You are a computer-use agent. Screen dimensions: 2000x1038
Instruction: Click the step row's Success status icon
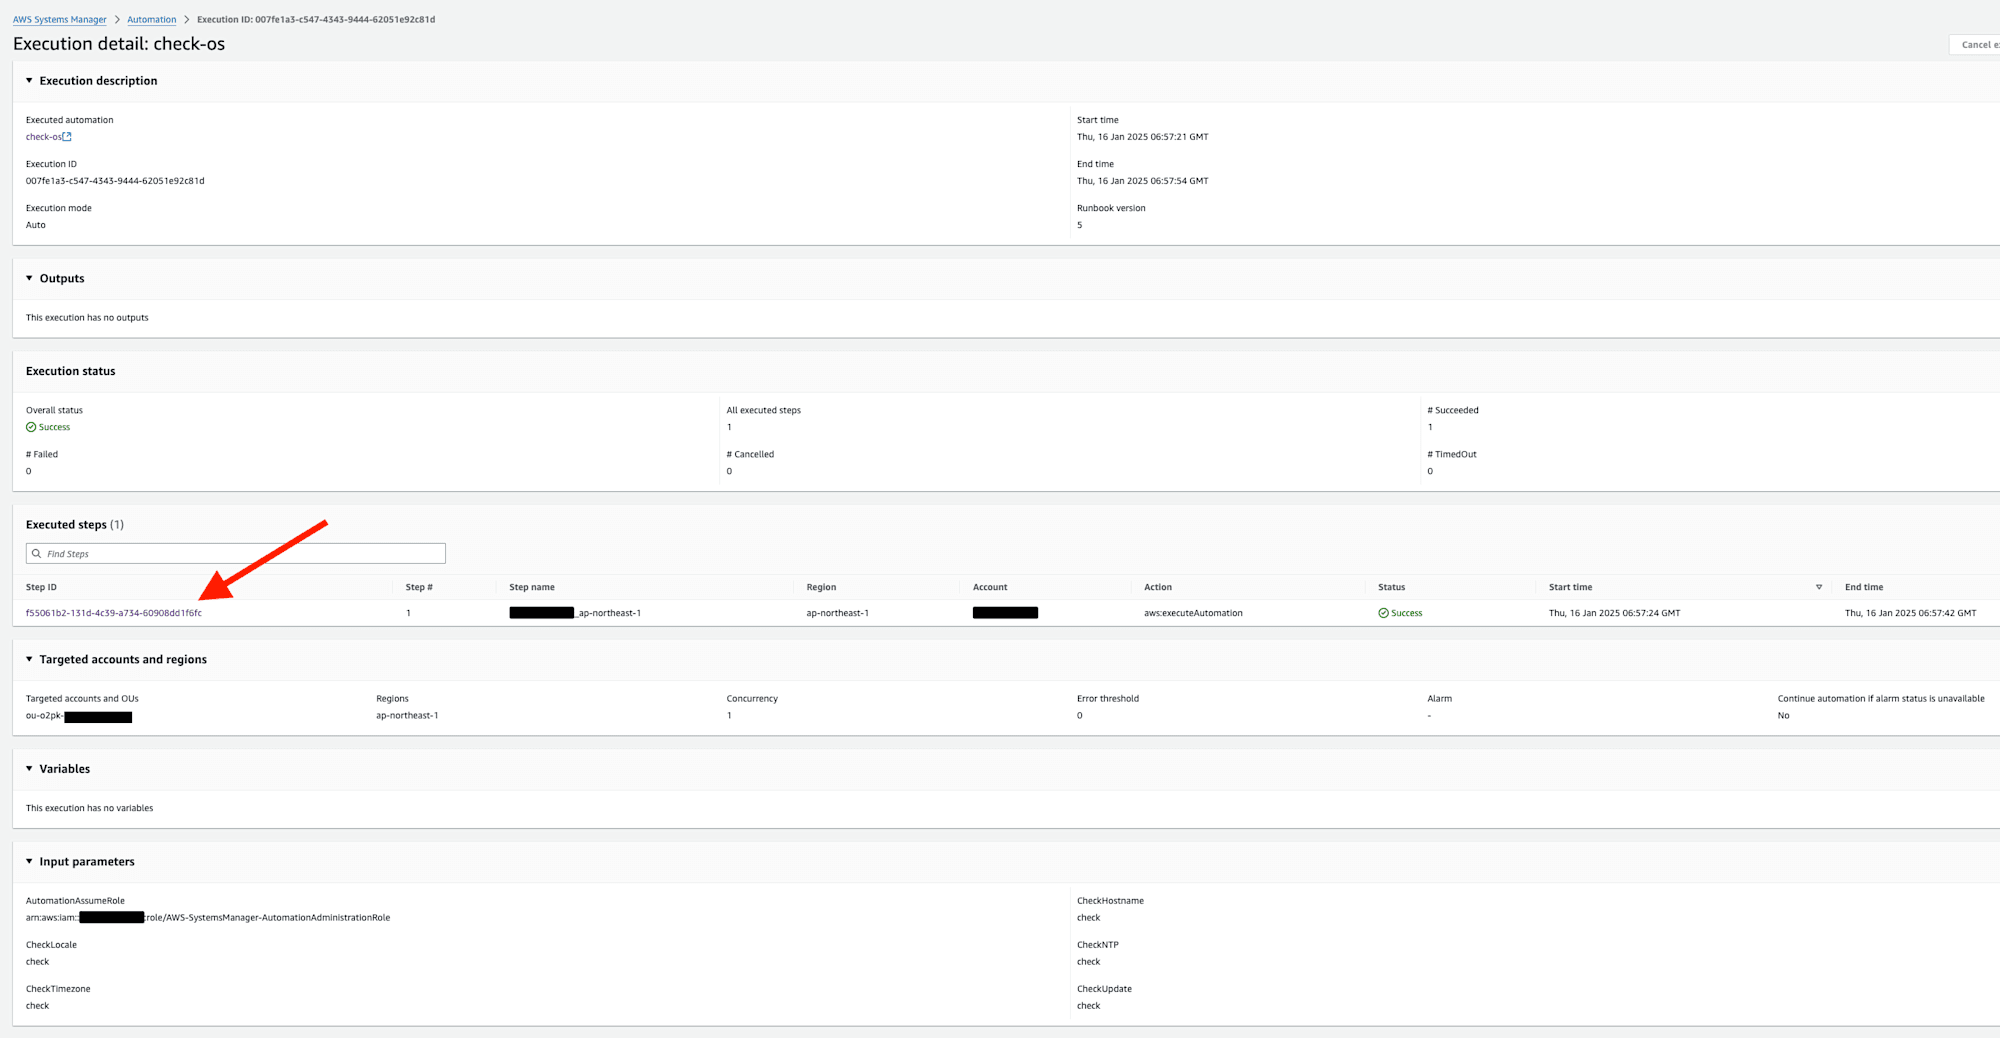pos(1383,614)
